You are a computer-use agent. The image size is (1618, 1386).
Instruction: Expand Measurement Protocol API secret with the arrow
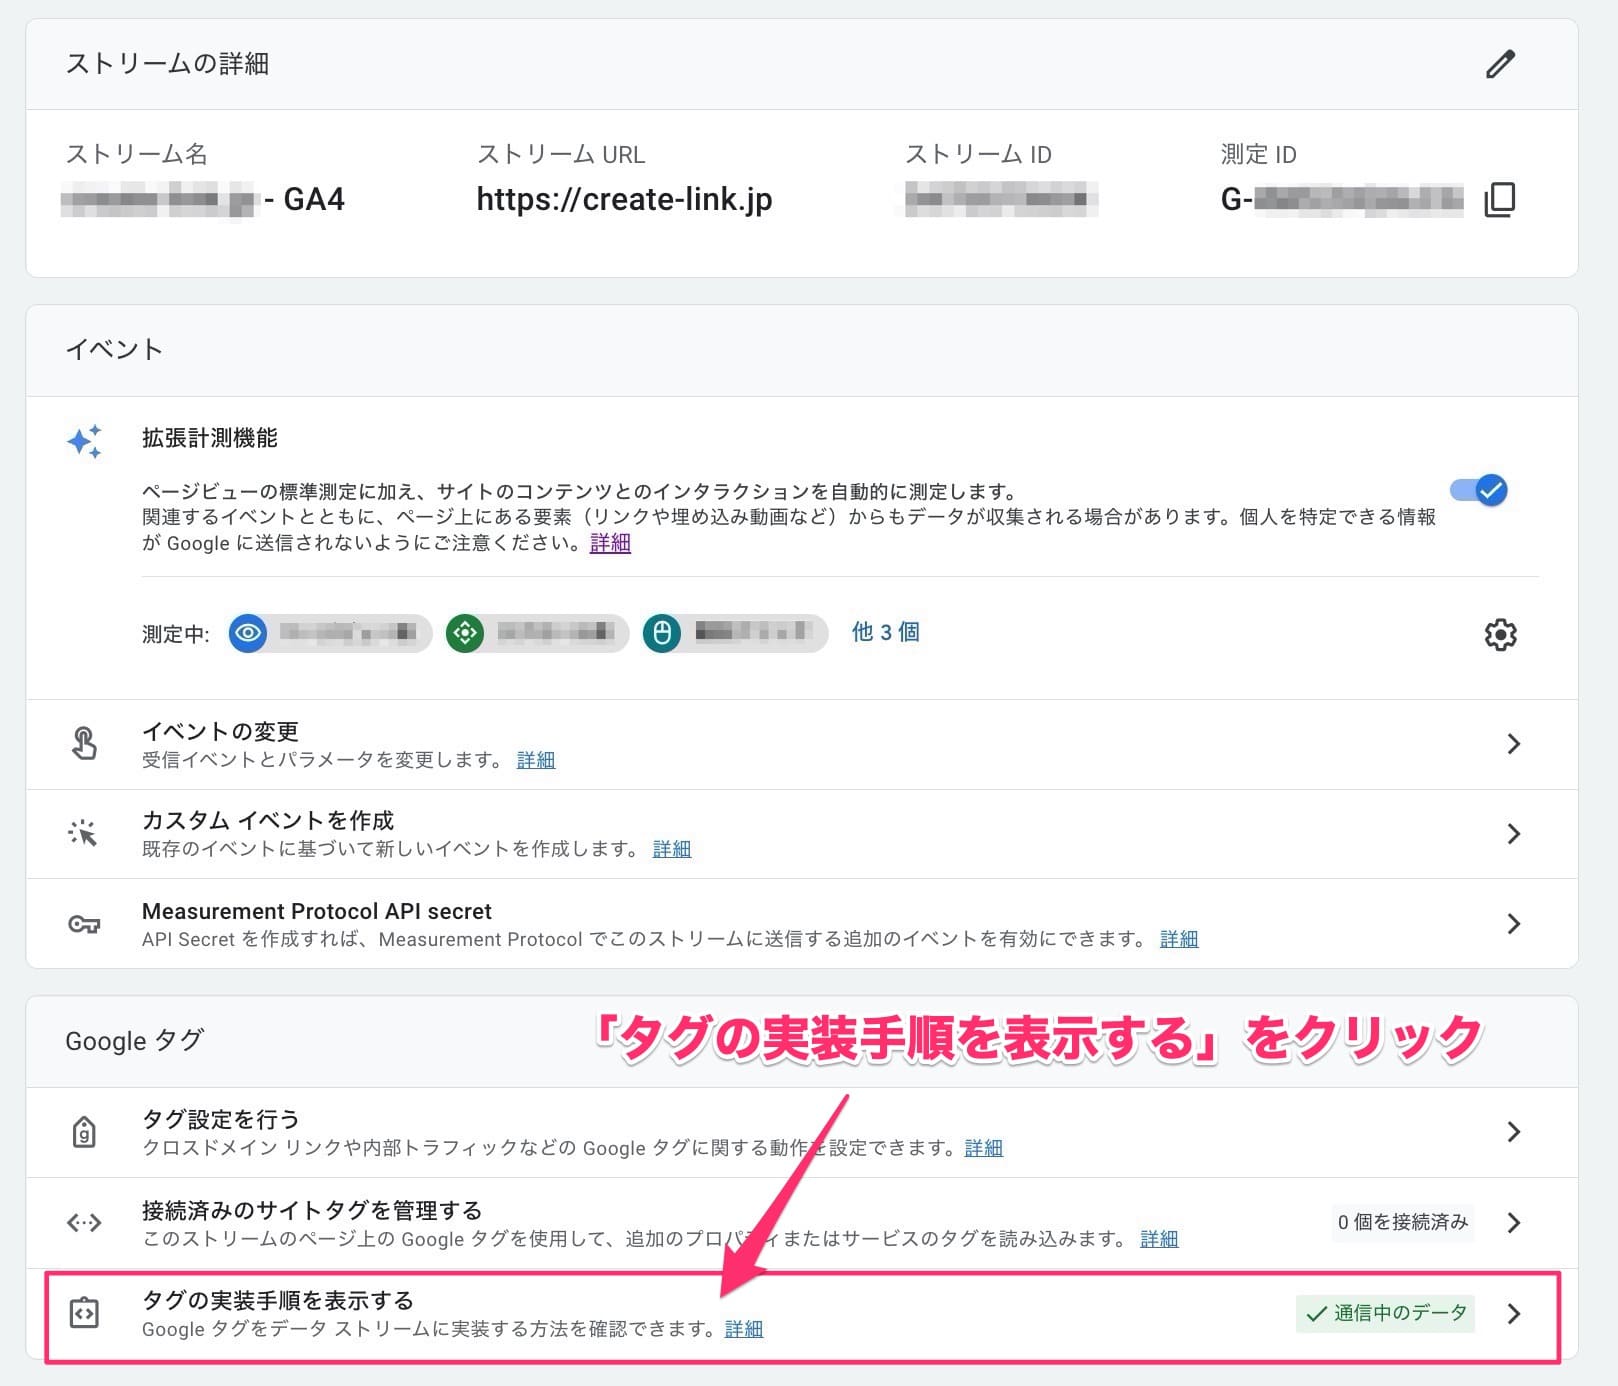1514,923
